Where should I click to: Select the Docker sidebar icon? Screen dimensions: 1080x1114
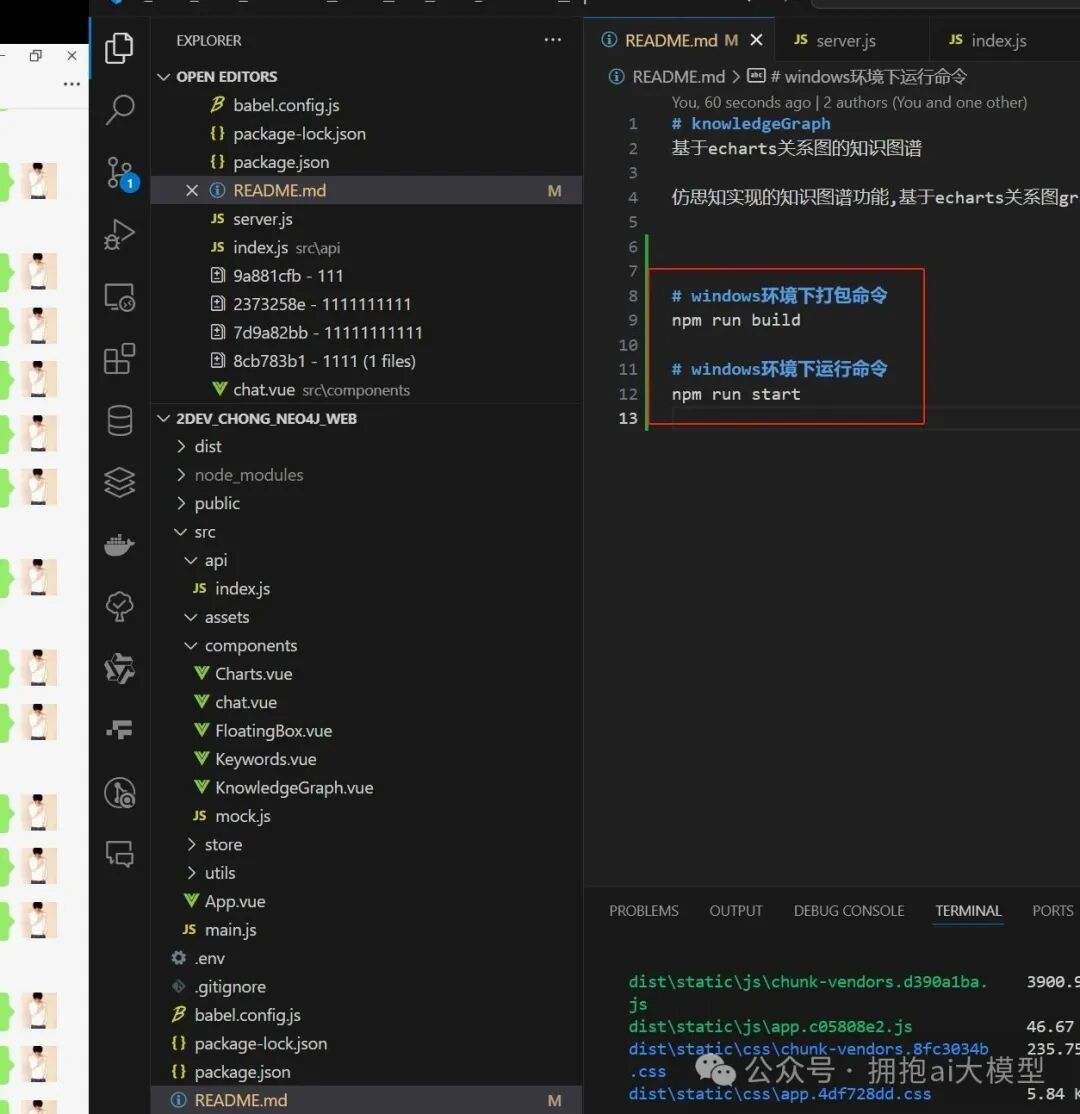[119, 544]
